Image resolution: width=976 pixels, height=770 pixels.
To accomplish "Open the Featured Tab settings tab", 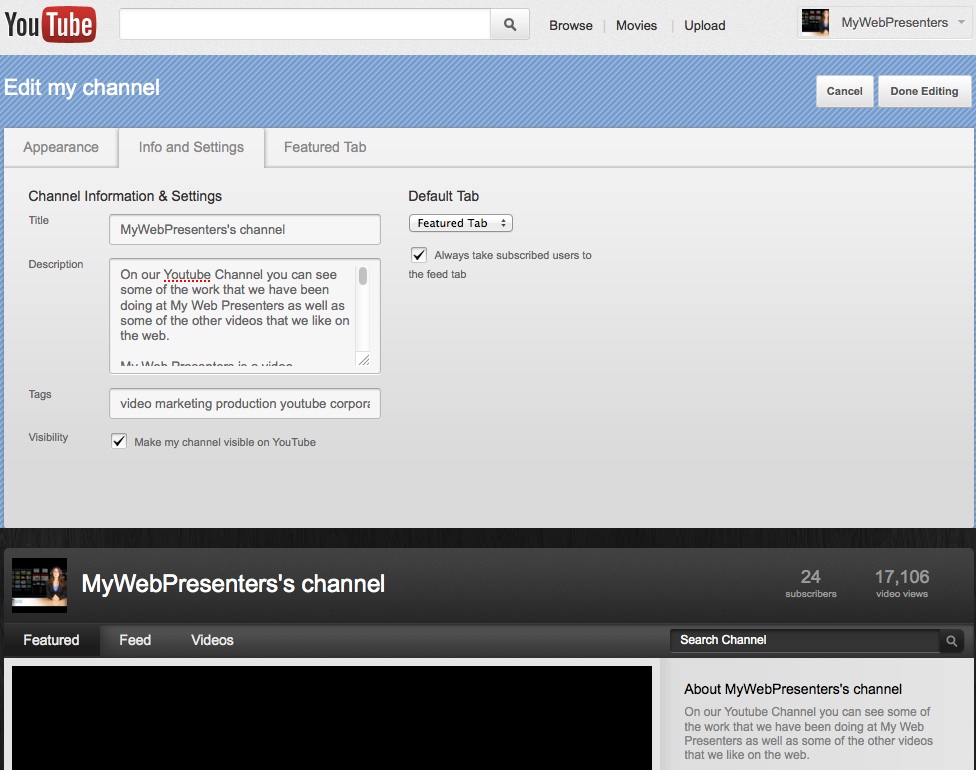I will pyautogui.click(x=325, y=147).
